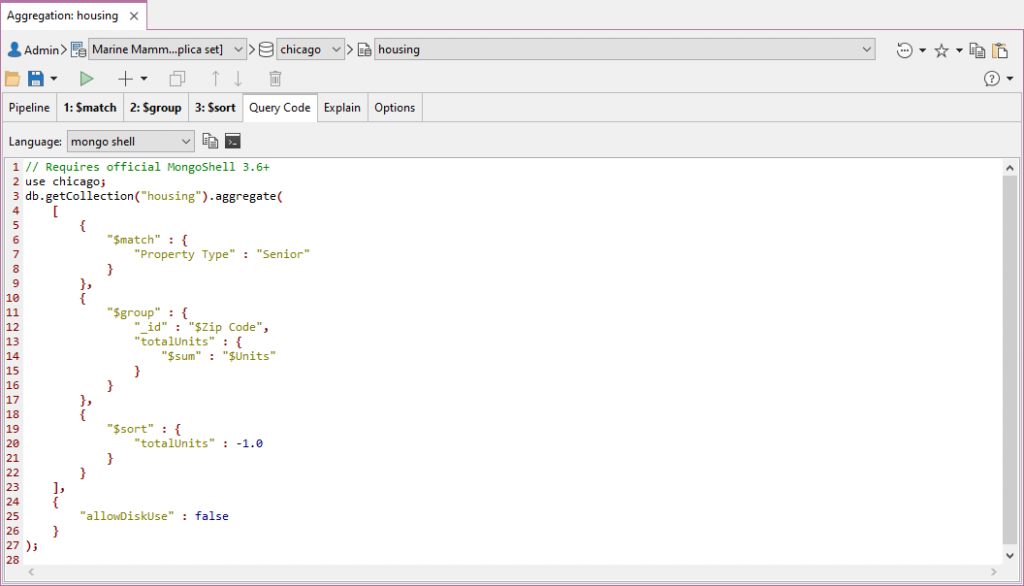Click the move stage down arrow
1024x586 pixels.
pos(238,78)
